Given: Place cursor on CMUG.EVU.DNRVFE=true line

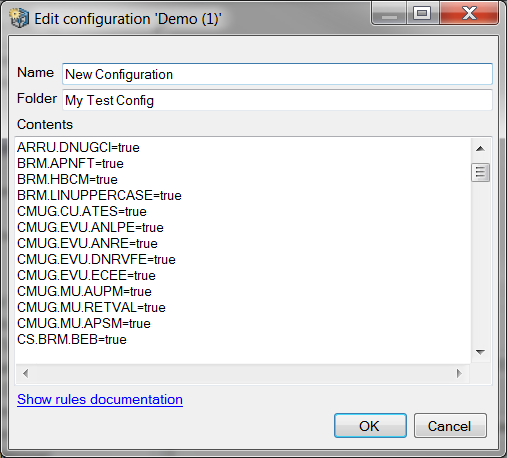Looking at the screenshot, I should coord(96,259).
